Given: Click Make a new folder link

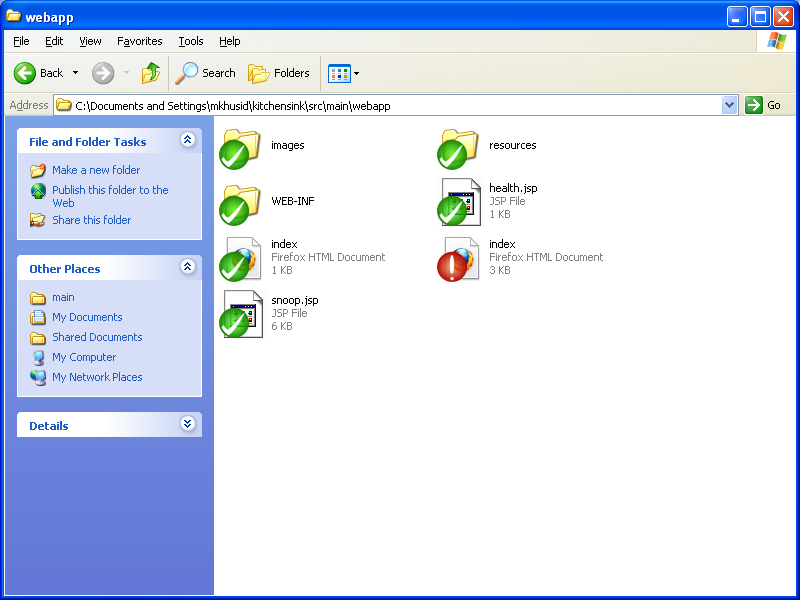Looking at the screenshot, I should click(x=96, y=170).
